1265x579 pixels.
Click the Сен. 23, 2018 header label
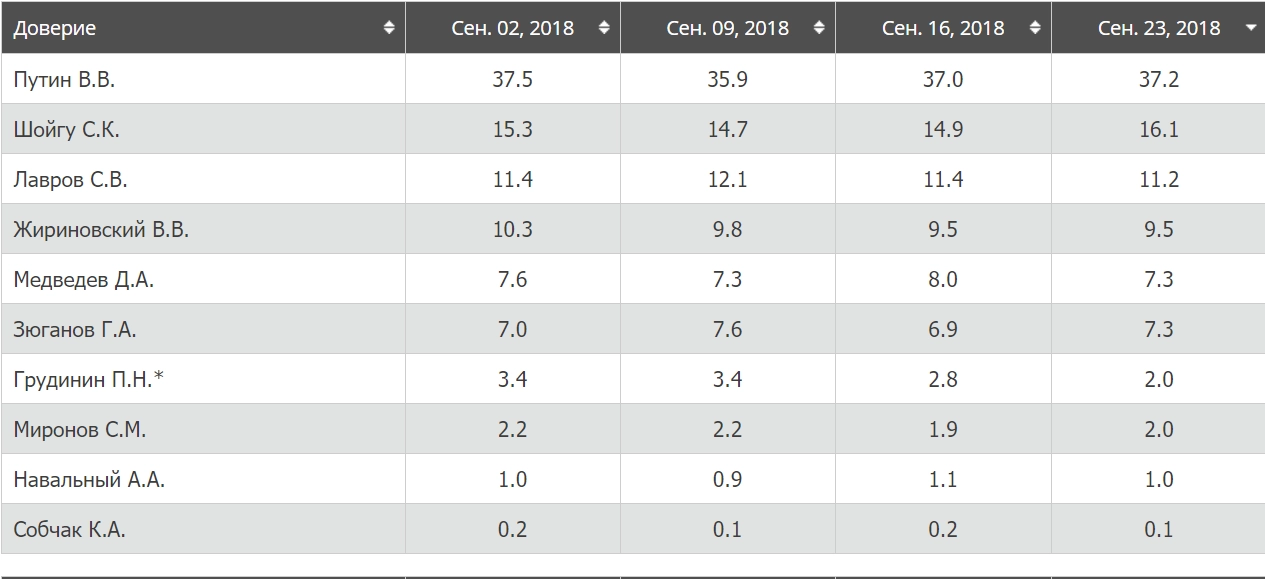click(1159, 28)
